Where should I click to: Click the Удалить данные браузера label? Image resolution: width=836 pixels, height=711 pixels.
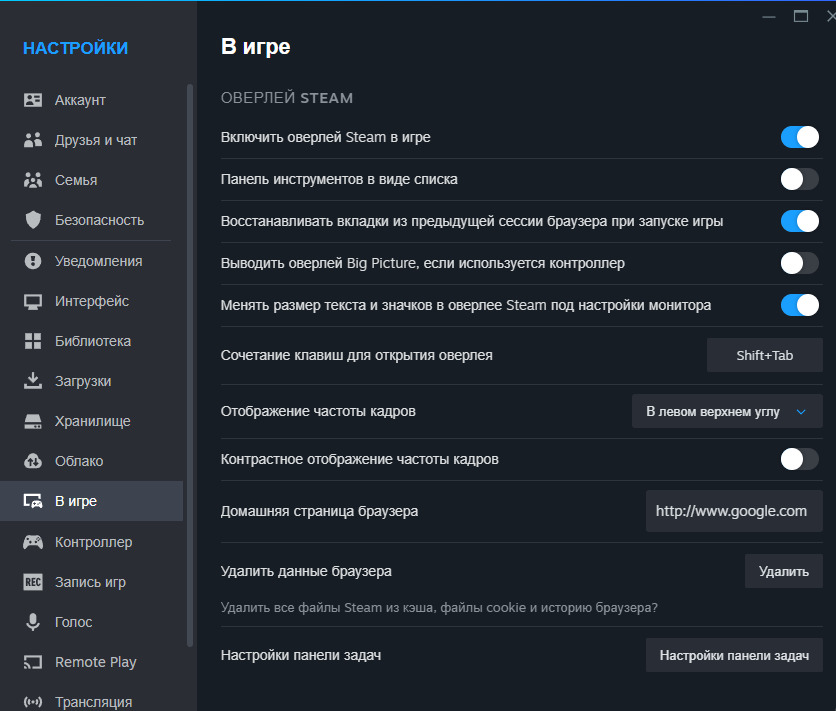point(306,571)
